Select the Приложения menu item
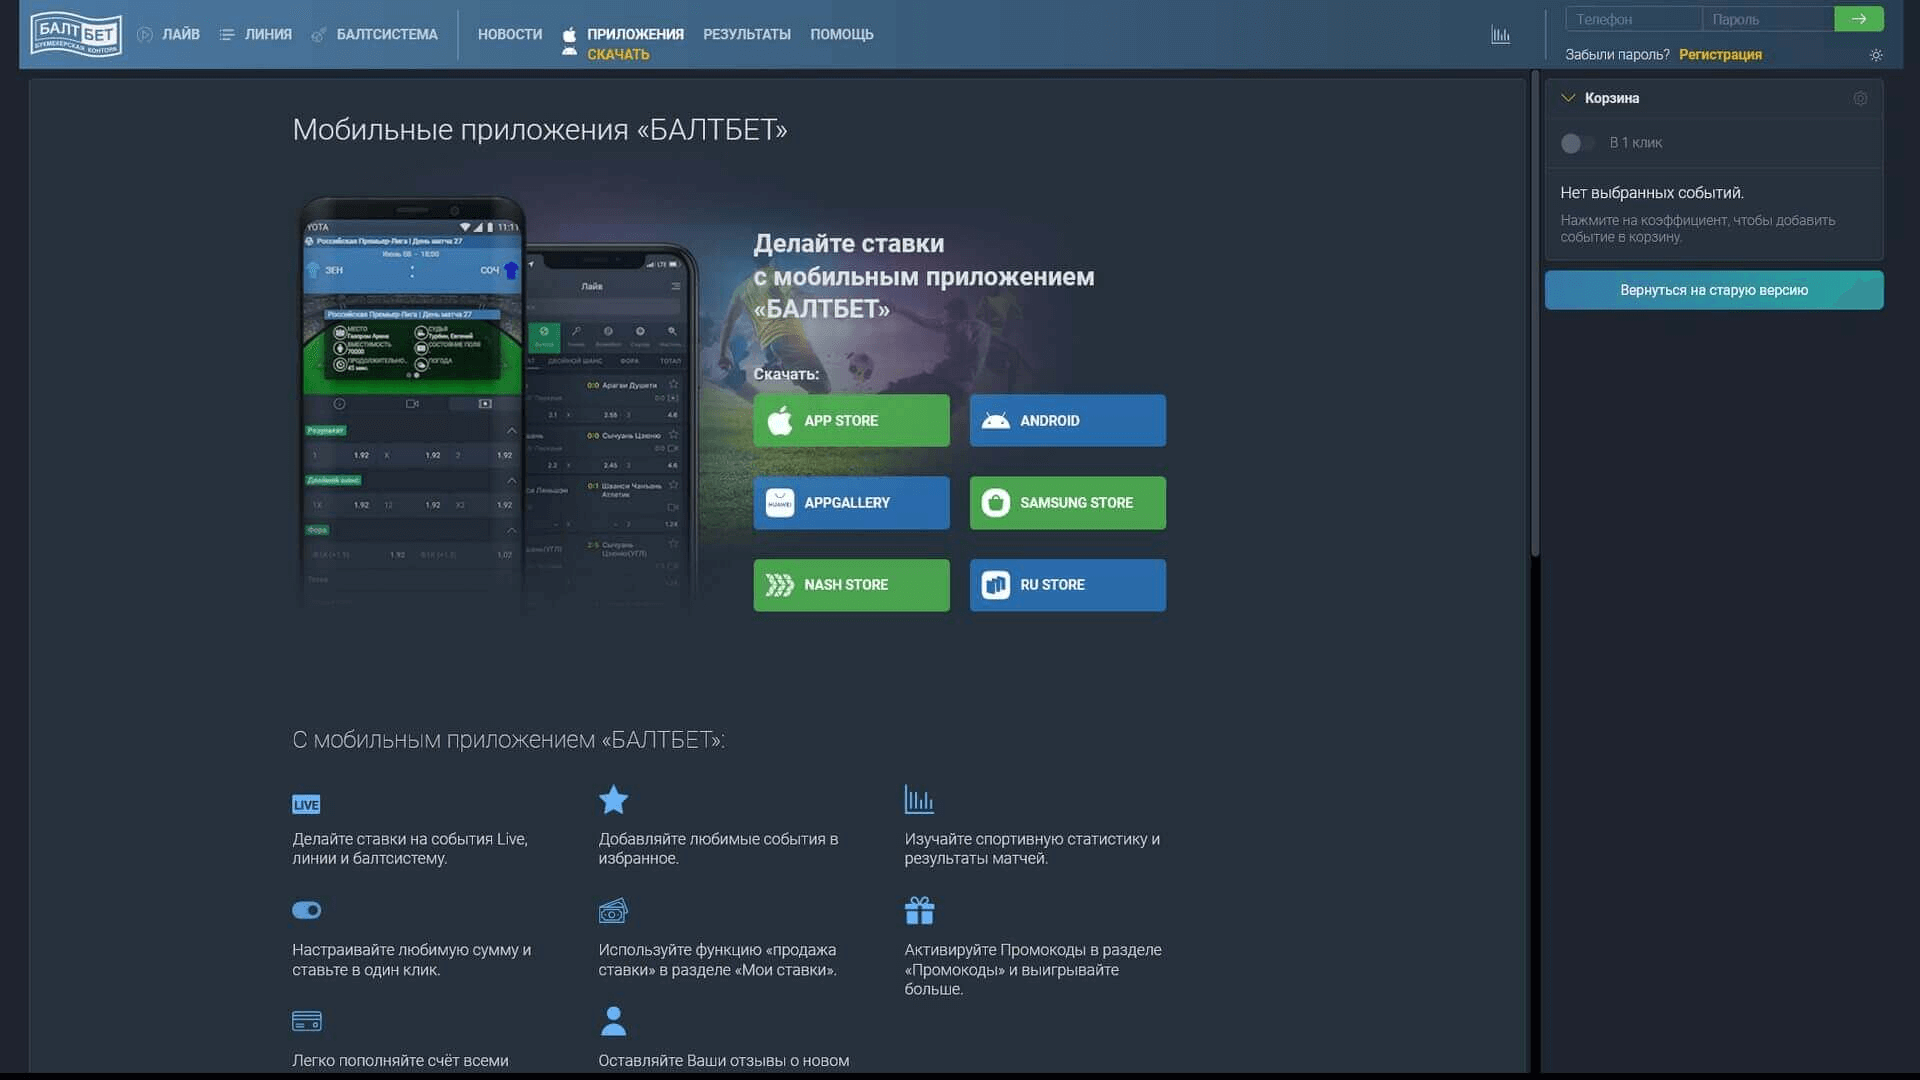The width and height of the screenshot is (1920, 1080). pos(635,34)
